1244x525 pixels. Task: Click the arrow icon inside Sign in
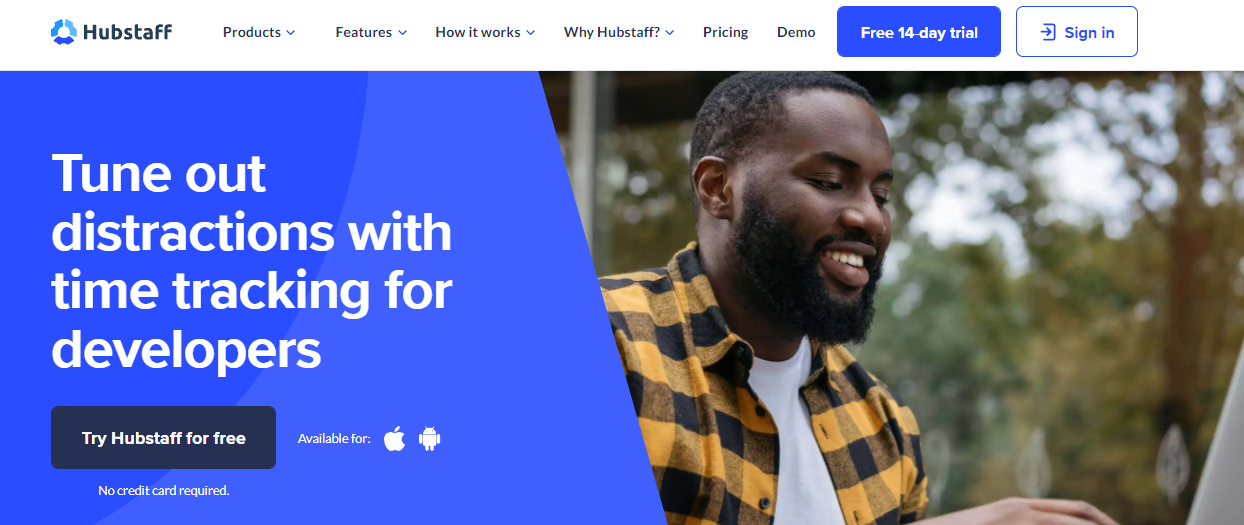coord(1048,32)
